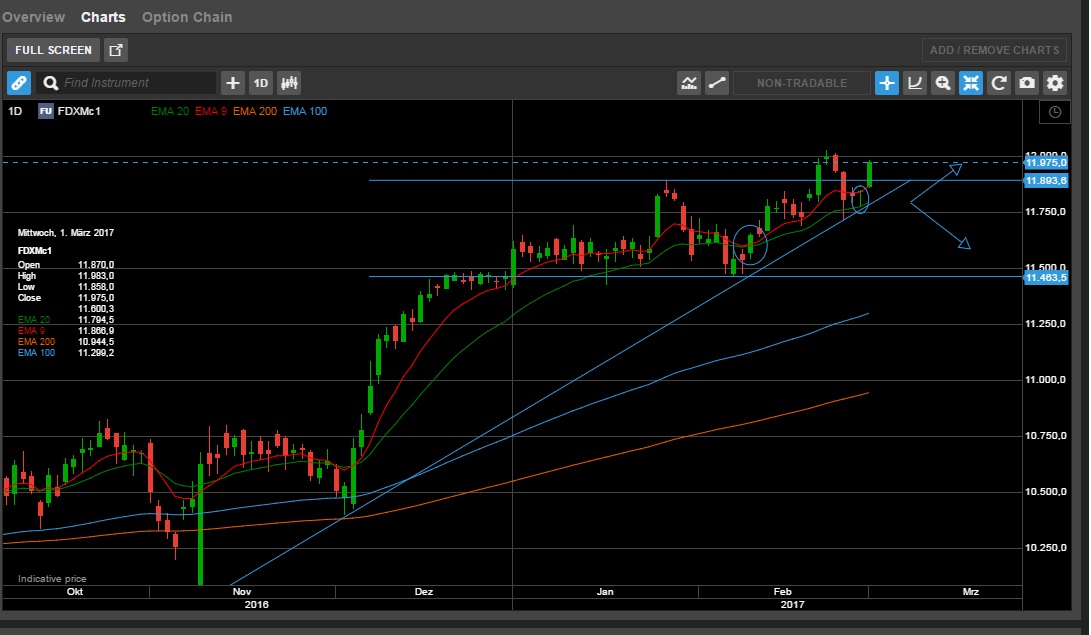Click the chart's 1D interval label
This screenshot has height=635, width=1091.
pos(15,111)
